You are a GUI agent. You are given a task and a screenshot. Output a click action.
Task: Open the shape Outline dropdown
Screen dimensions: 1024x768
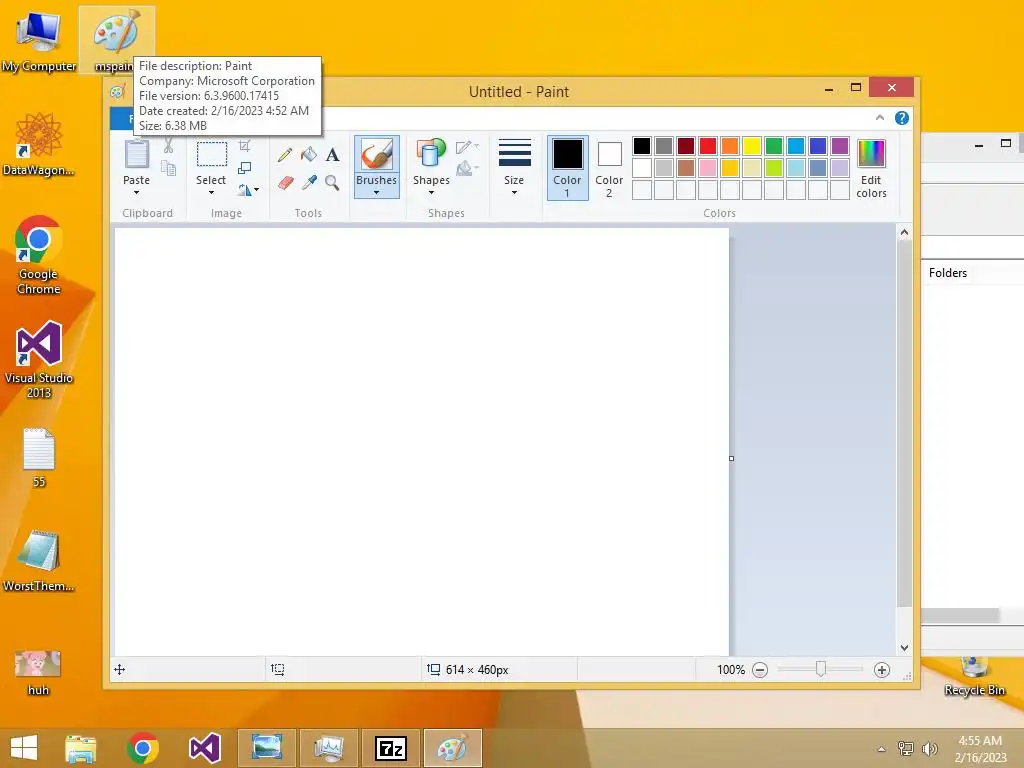468,148
